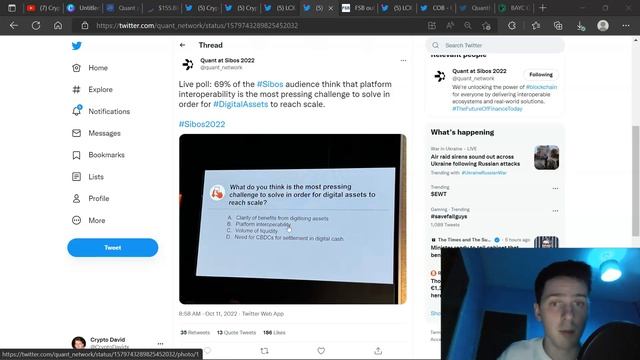Viewport: 640px width, 360px height.
Task: Like the tweet with the heart icon
Action: pos(321,351)
